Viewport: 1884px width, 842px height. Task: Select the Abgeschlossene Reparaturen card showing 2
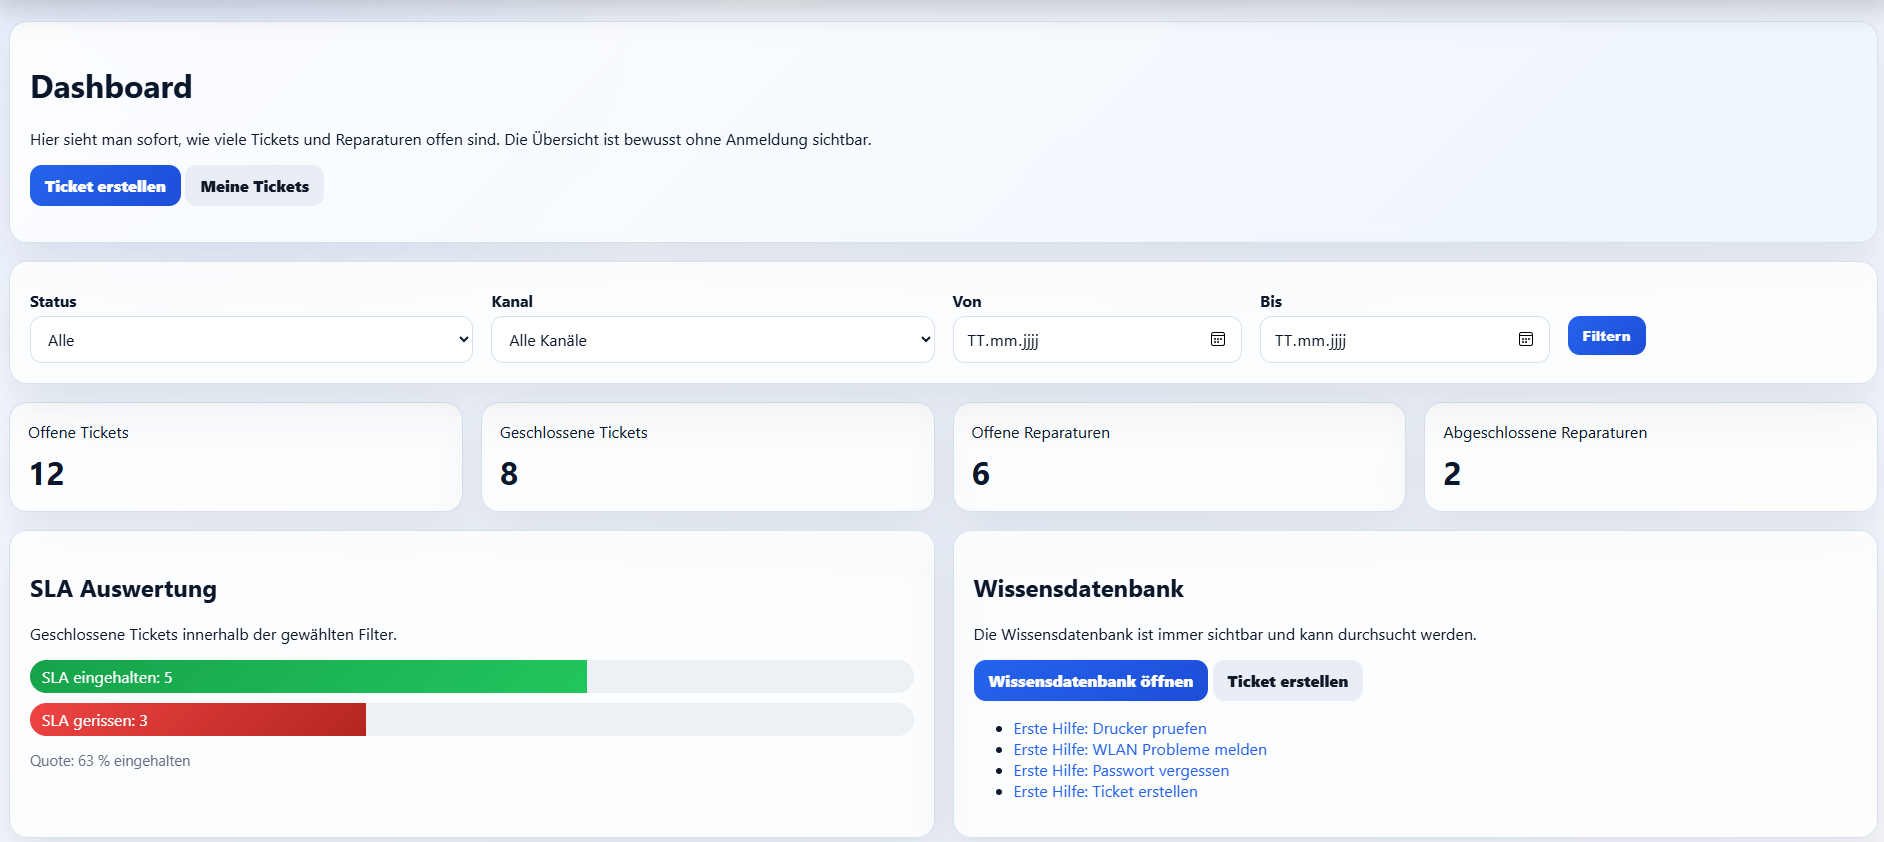click(x=1651, y=457)
